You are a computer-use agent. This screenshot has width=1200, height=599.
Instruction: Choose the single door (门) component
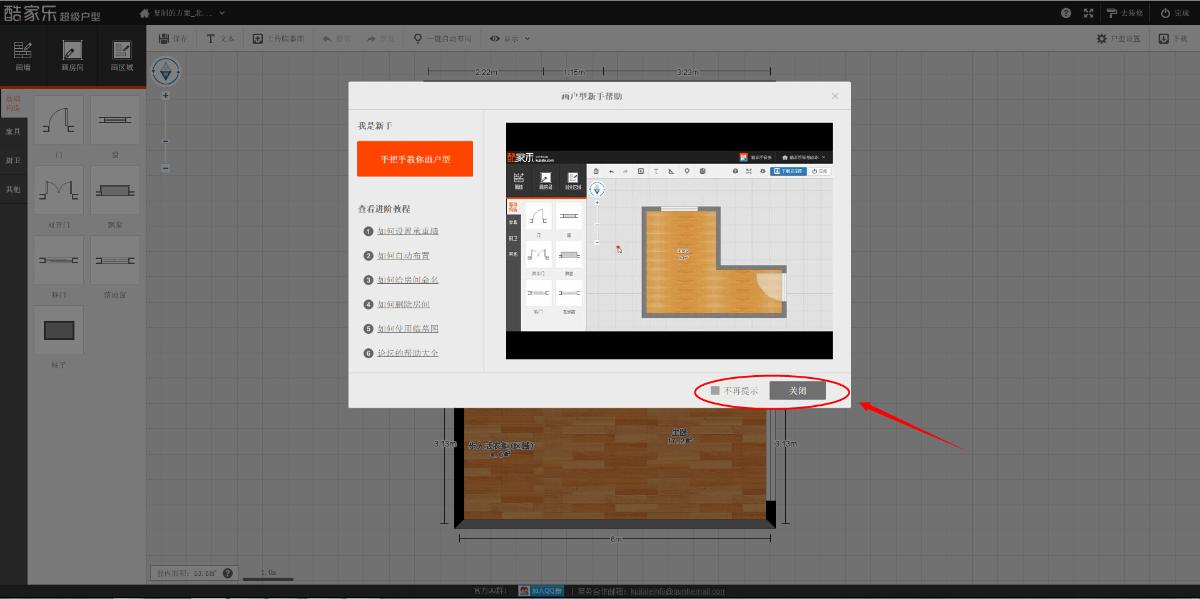click(x=59, y=122)
